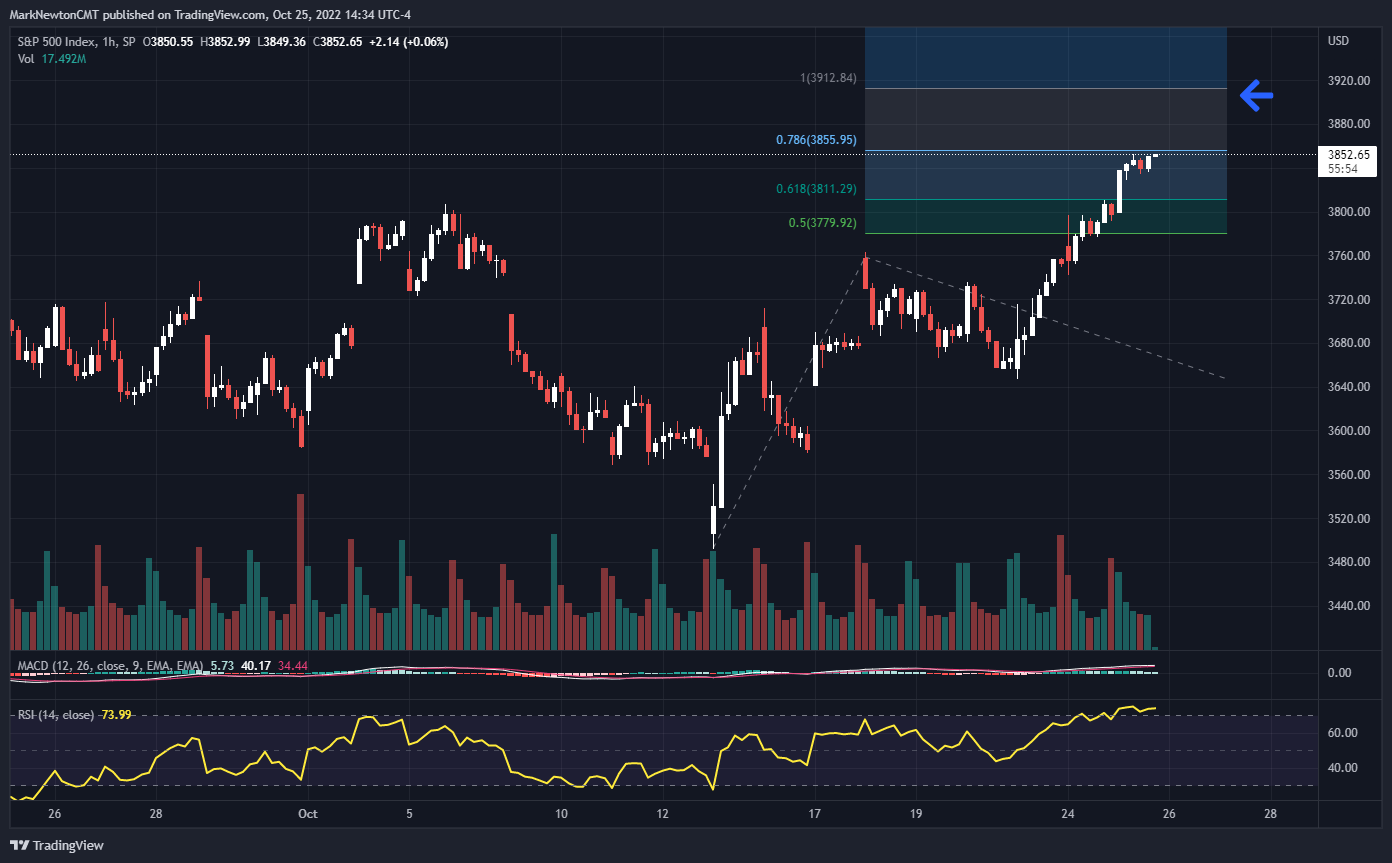Open the USD currency selector
This screenshot has width=1392, height=863.
(1338, 41)
